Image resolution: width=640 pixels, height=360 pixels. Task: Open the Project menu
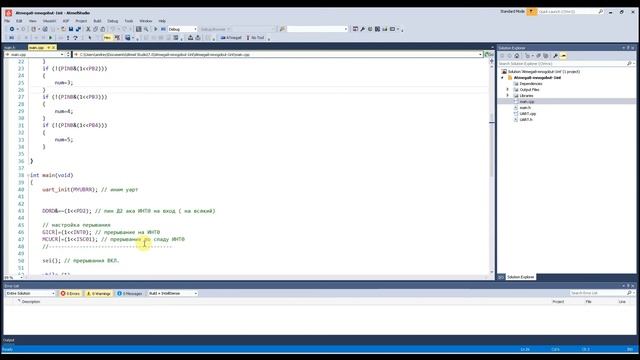pos(81,21)
